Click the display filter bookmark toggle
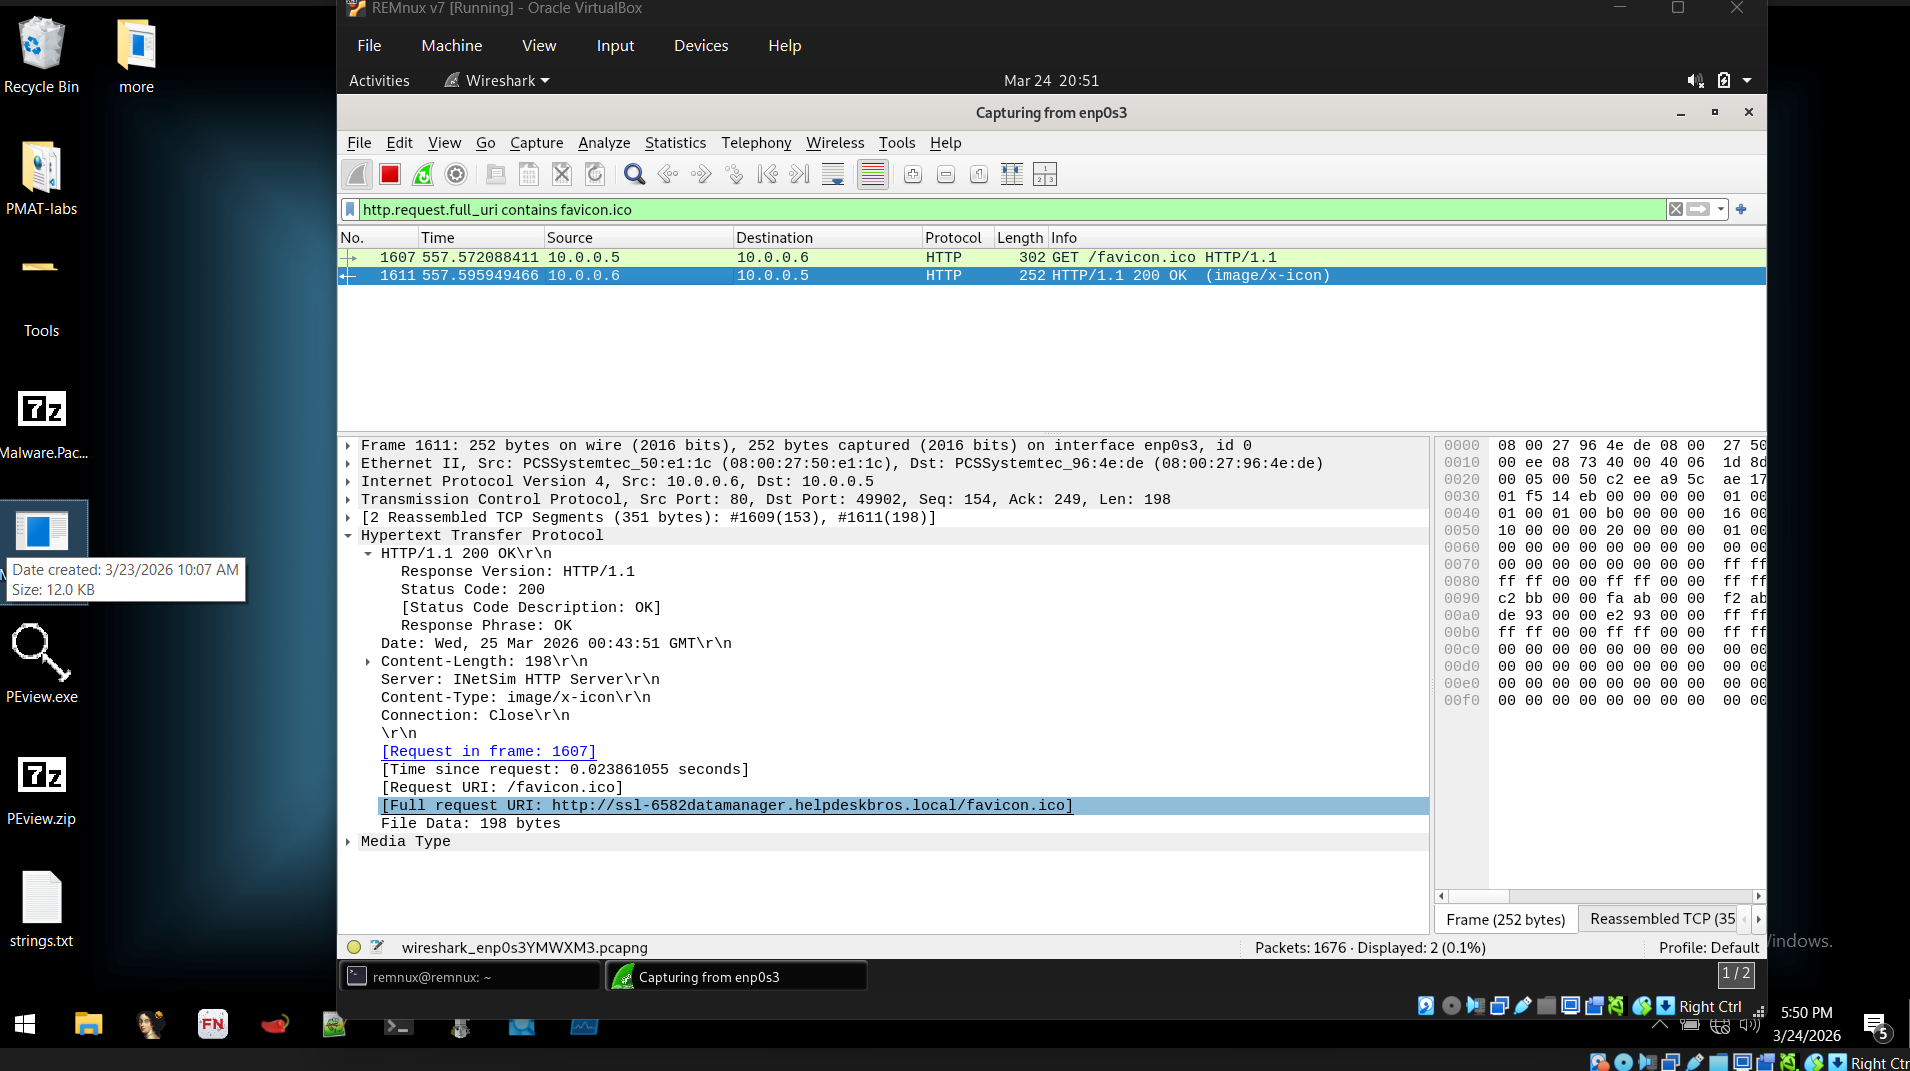1910x1071 pixels. 350,210
